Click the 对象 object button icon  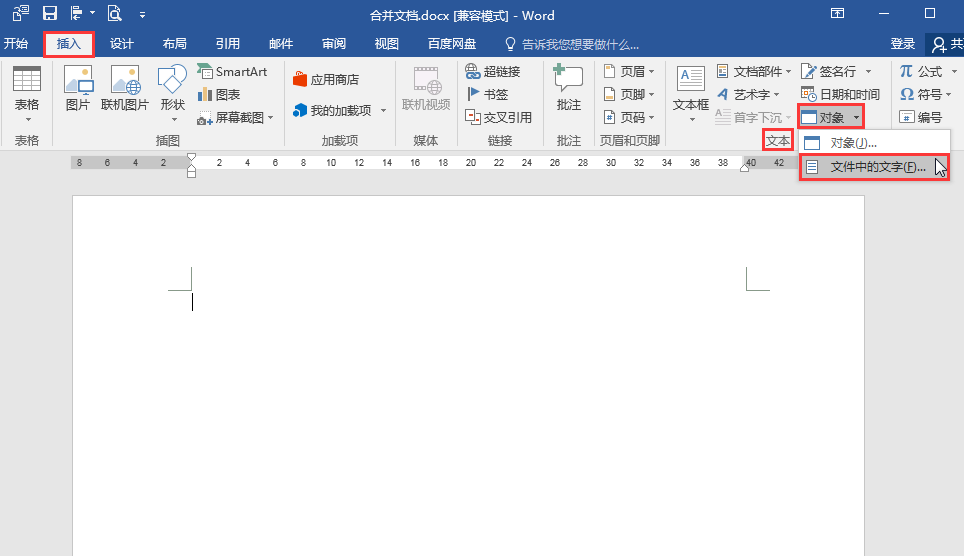point(810,117)
